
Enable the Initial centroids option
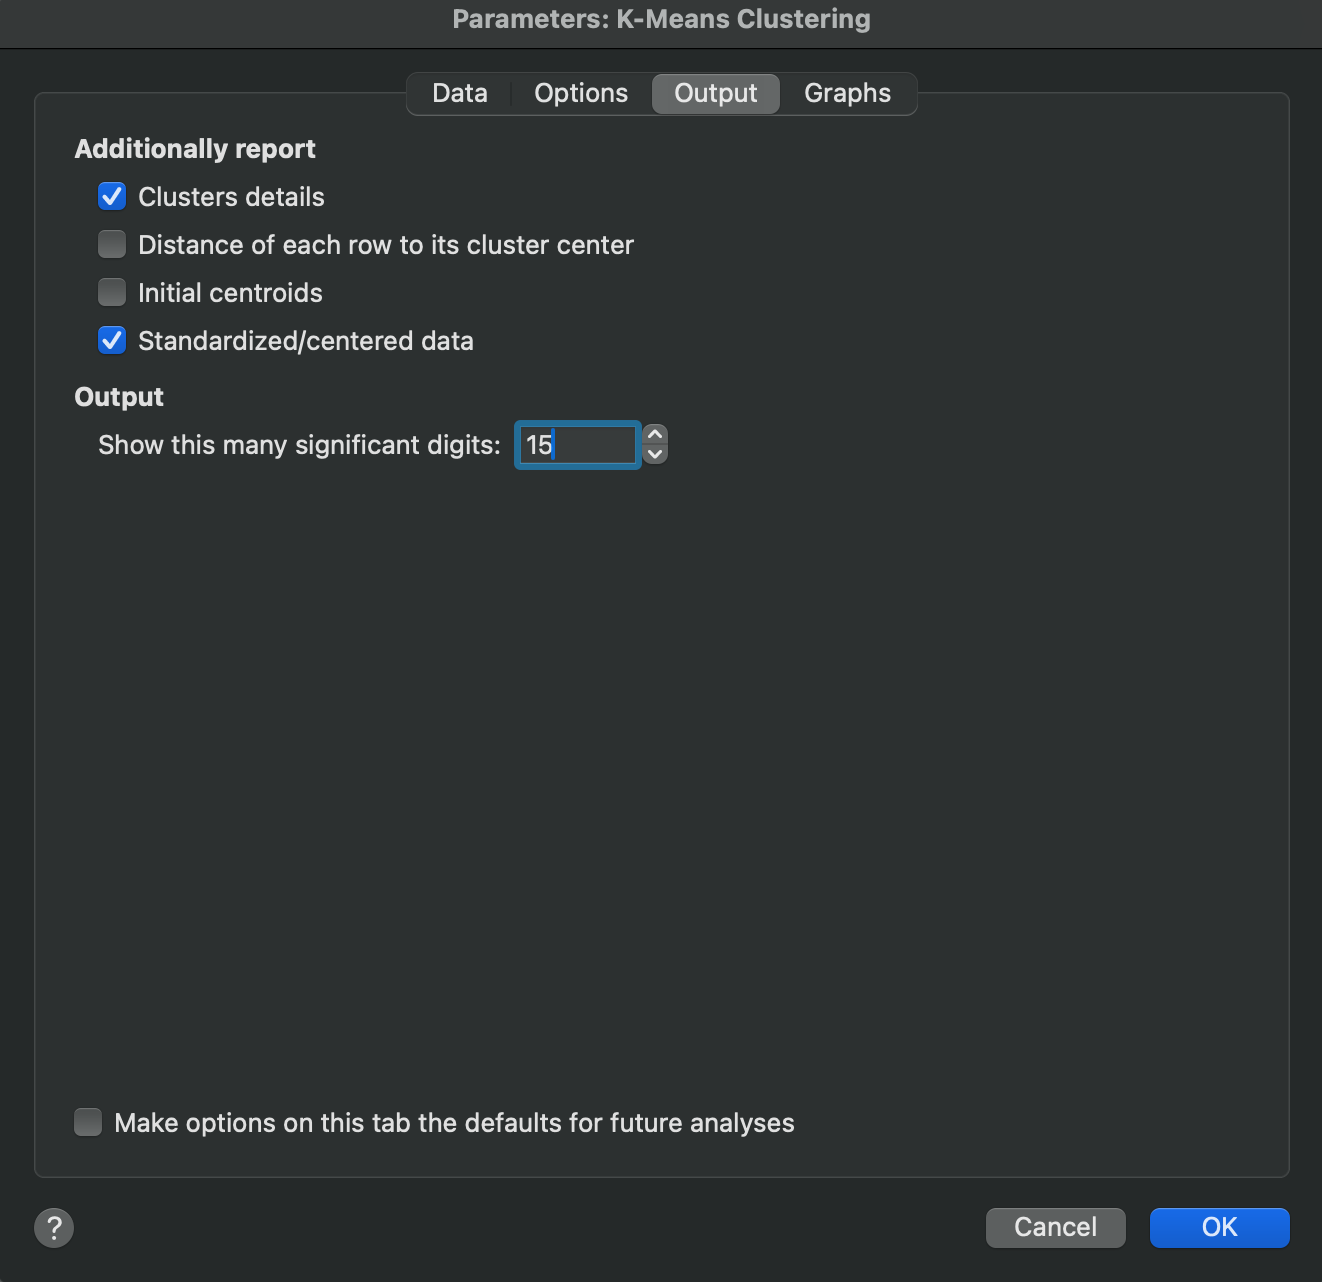(112, 293)
